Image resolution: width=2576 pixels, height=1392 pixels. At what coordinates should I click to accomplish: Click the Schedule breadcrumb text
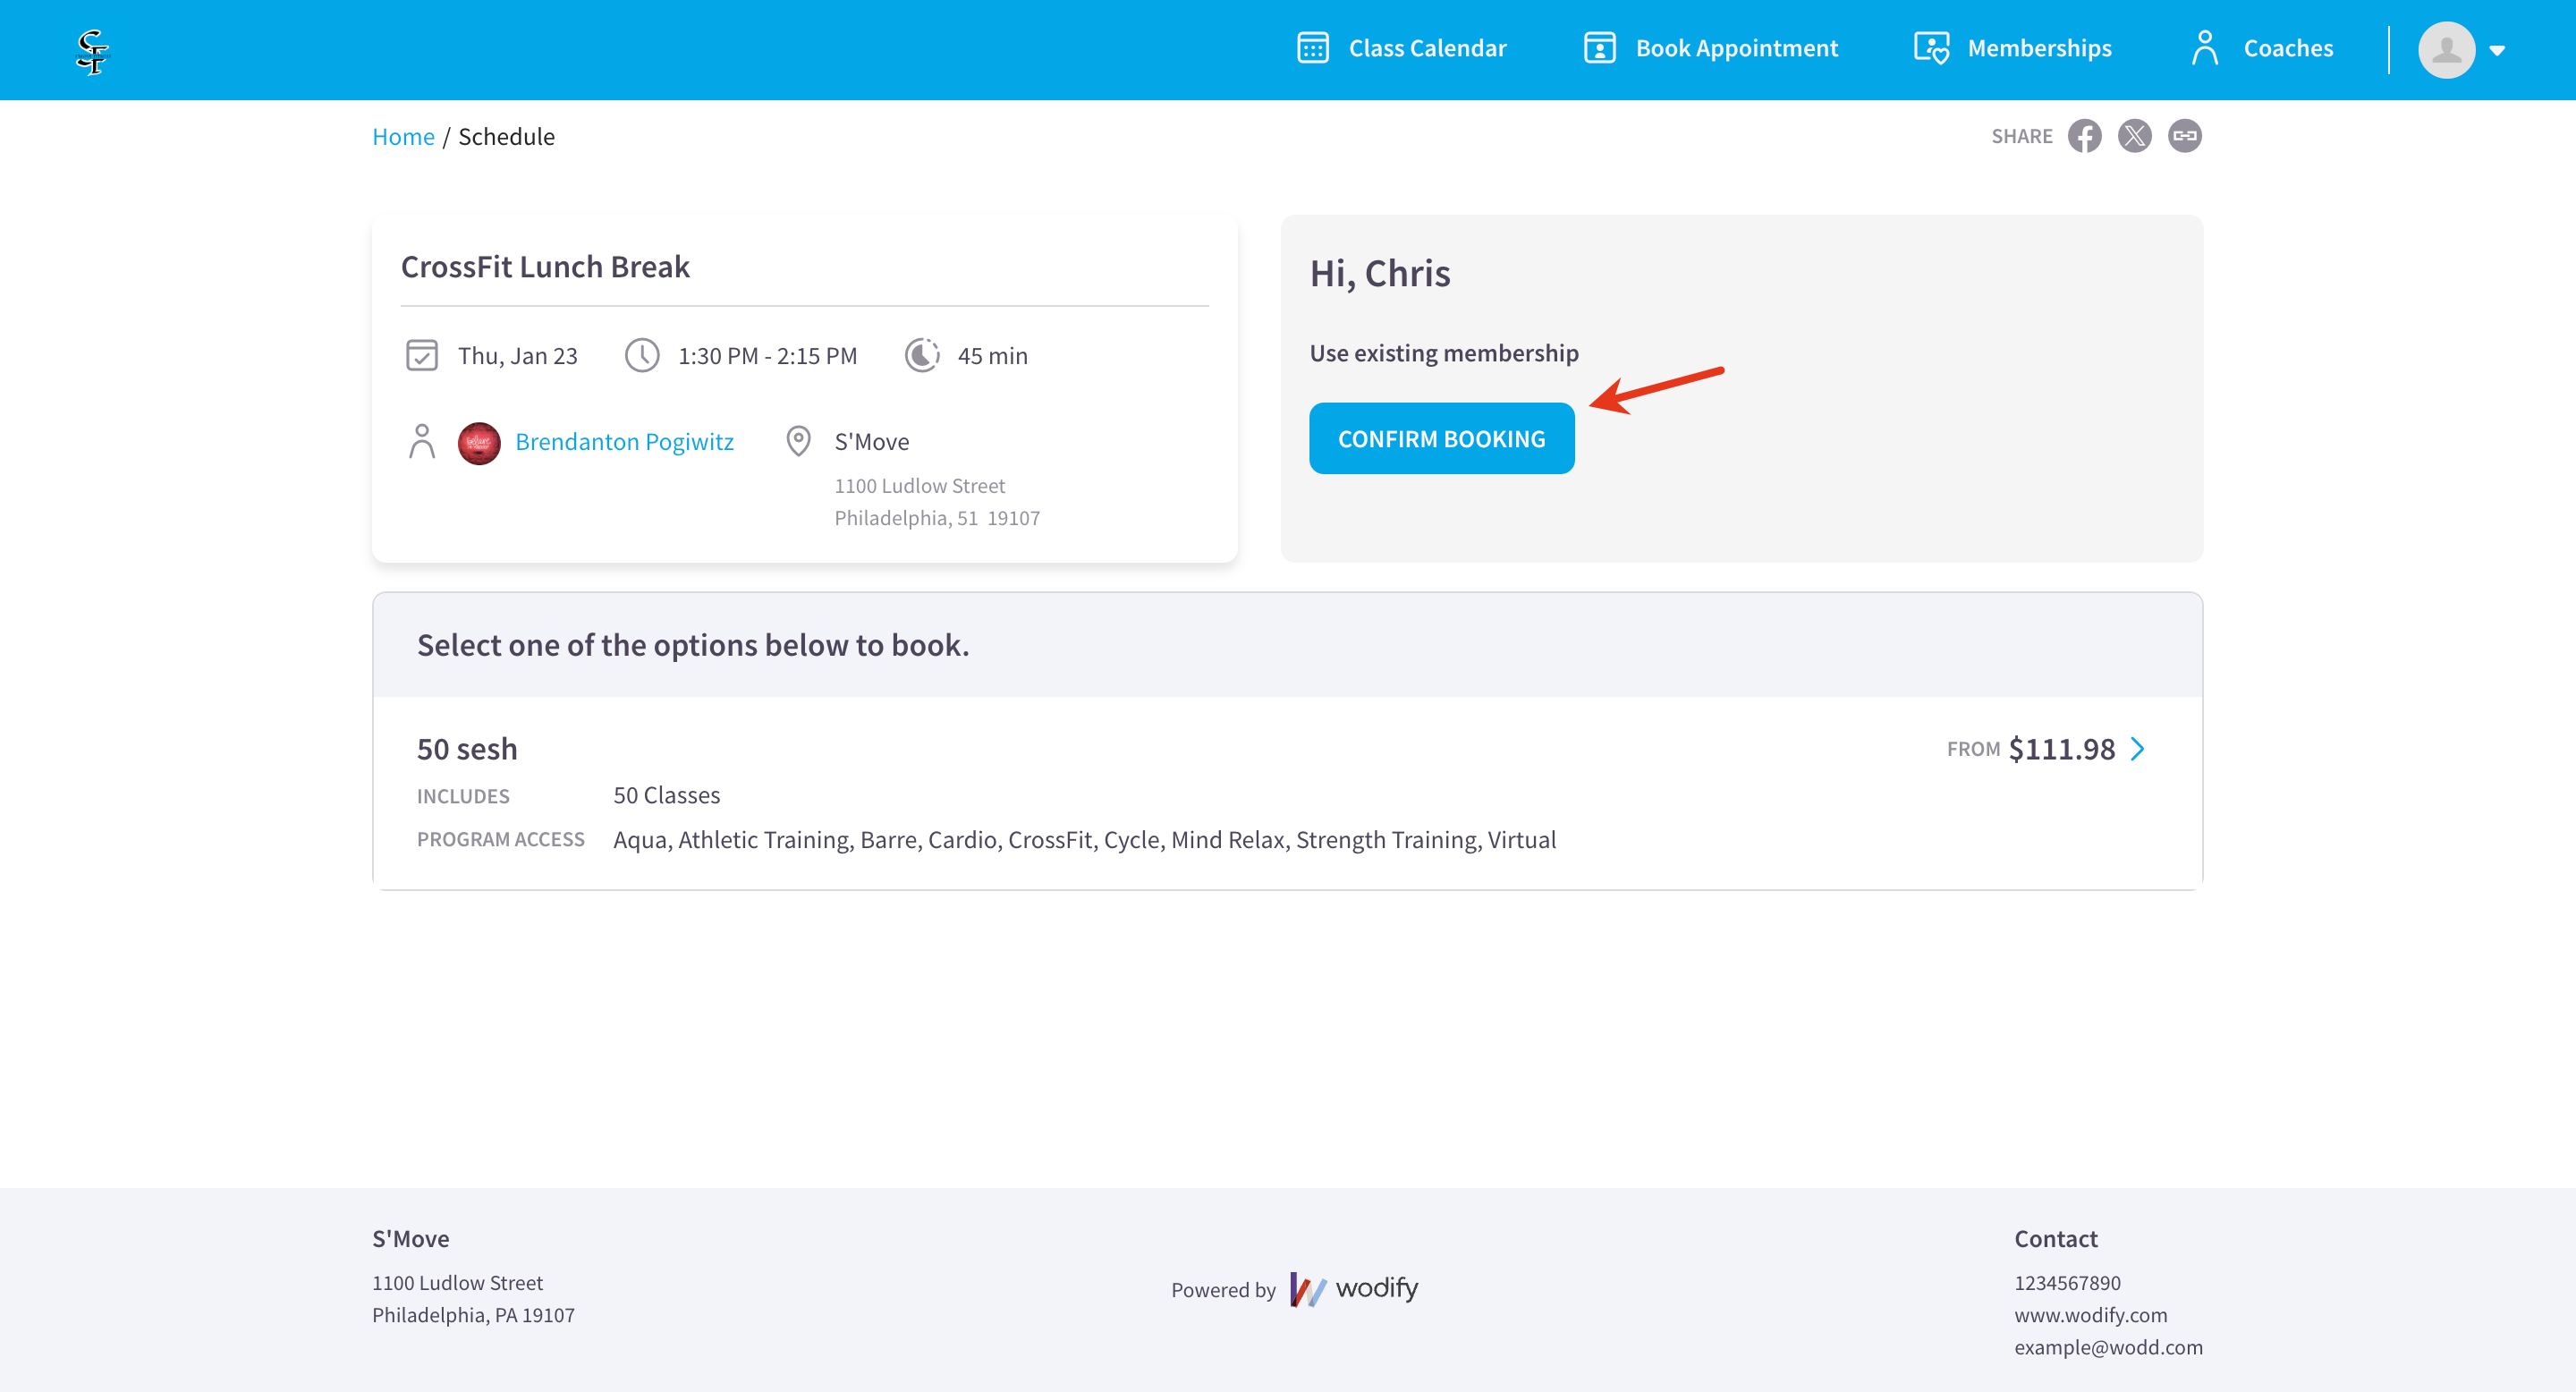click(x=506, y=136)
